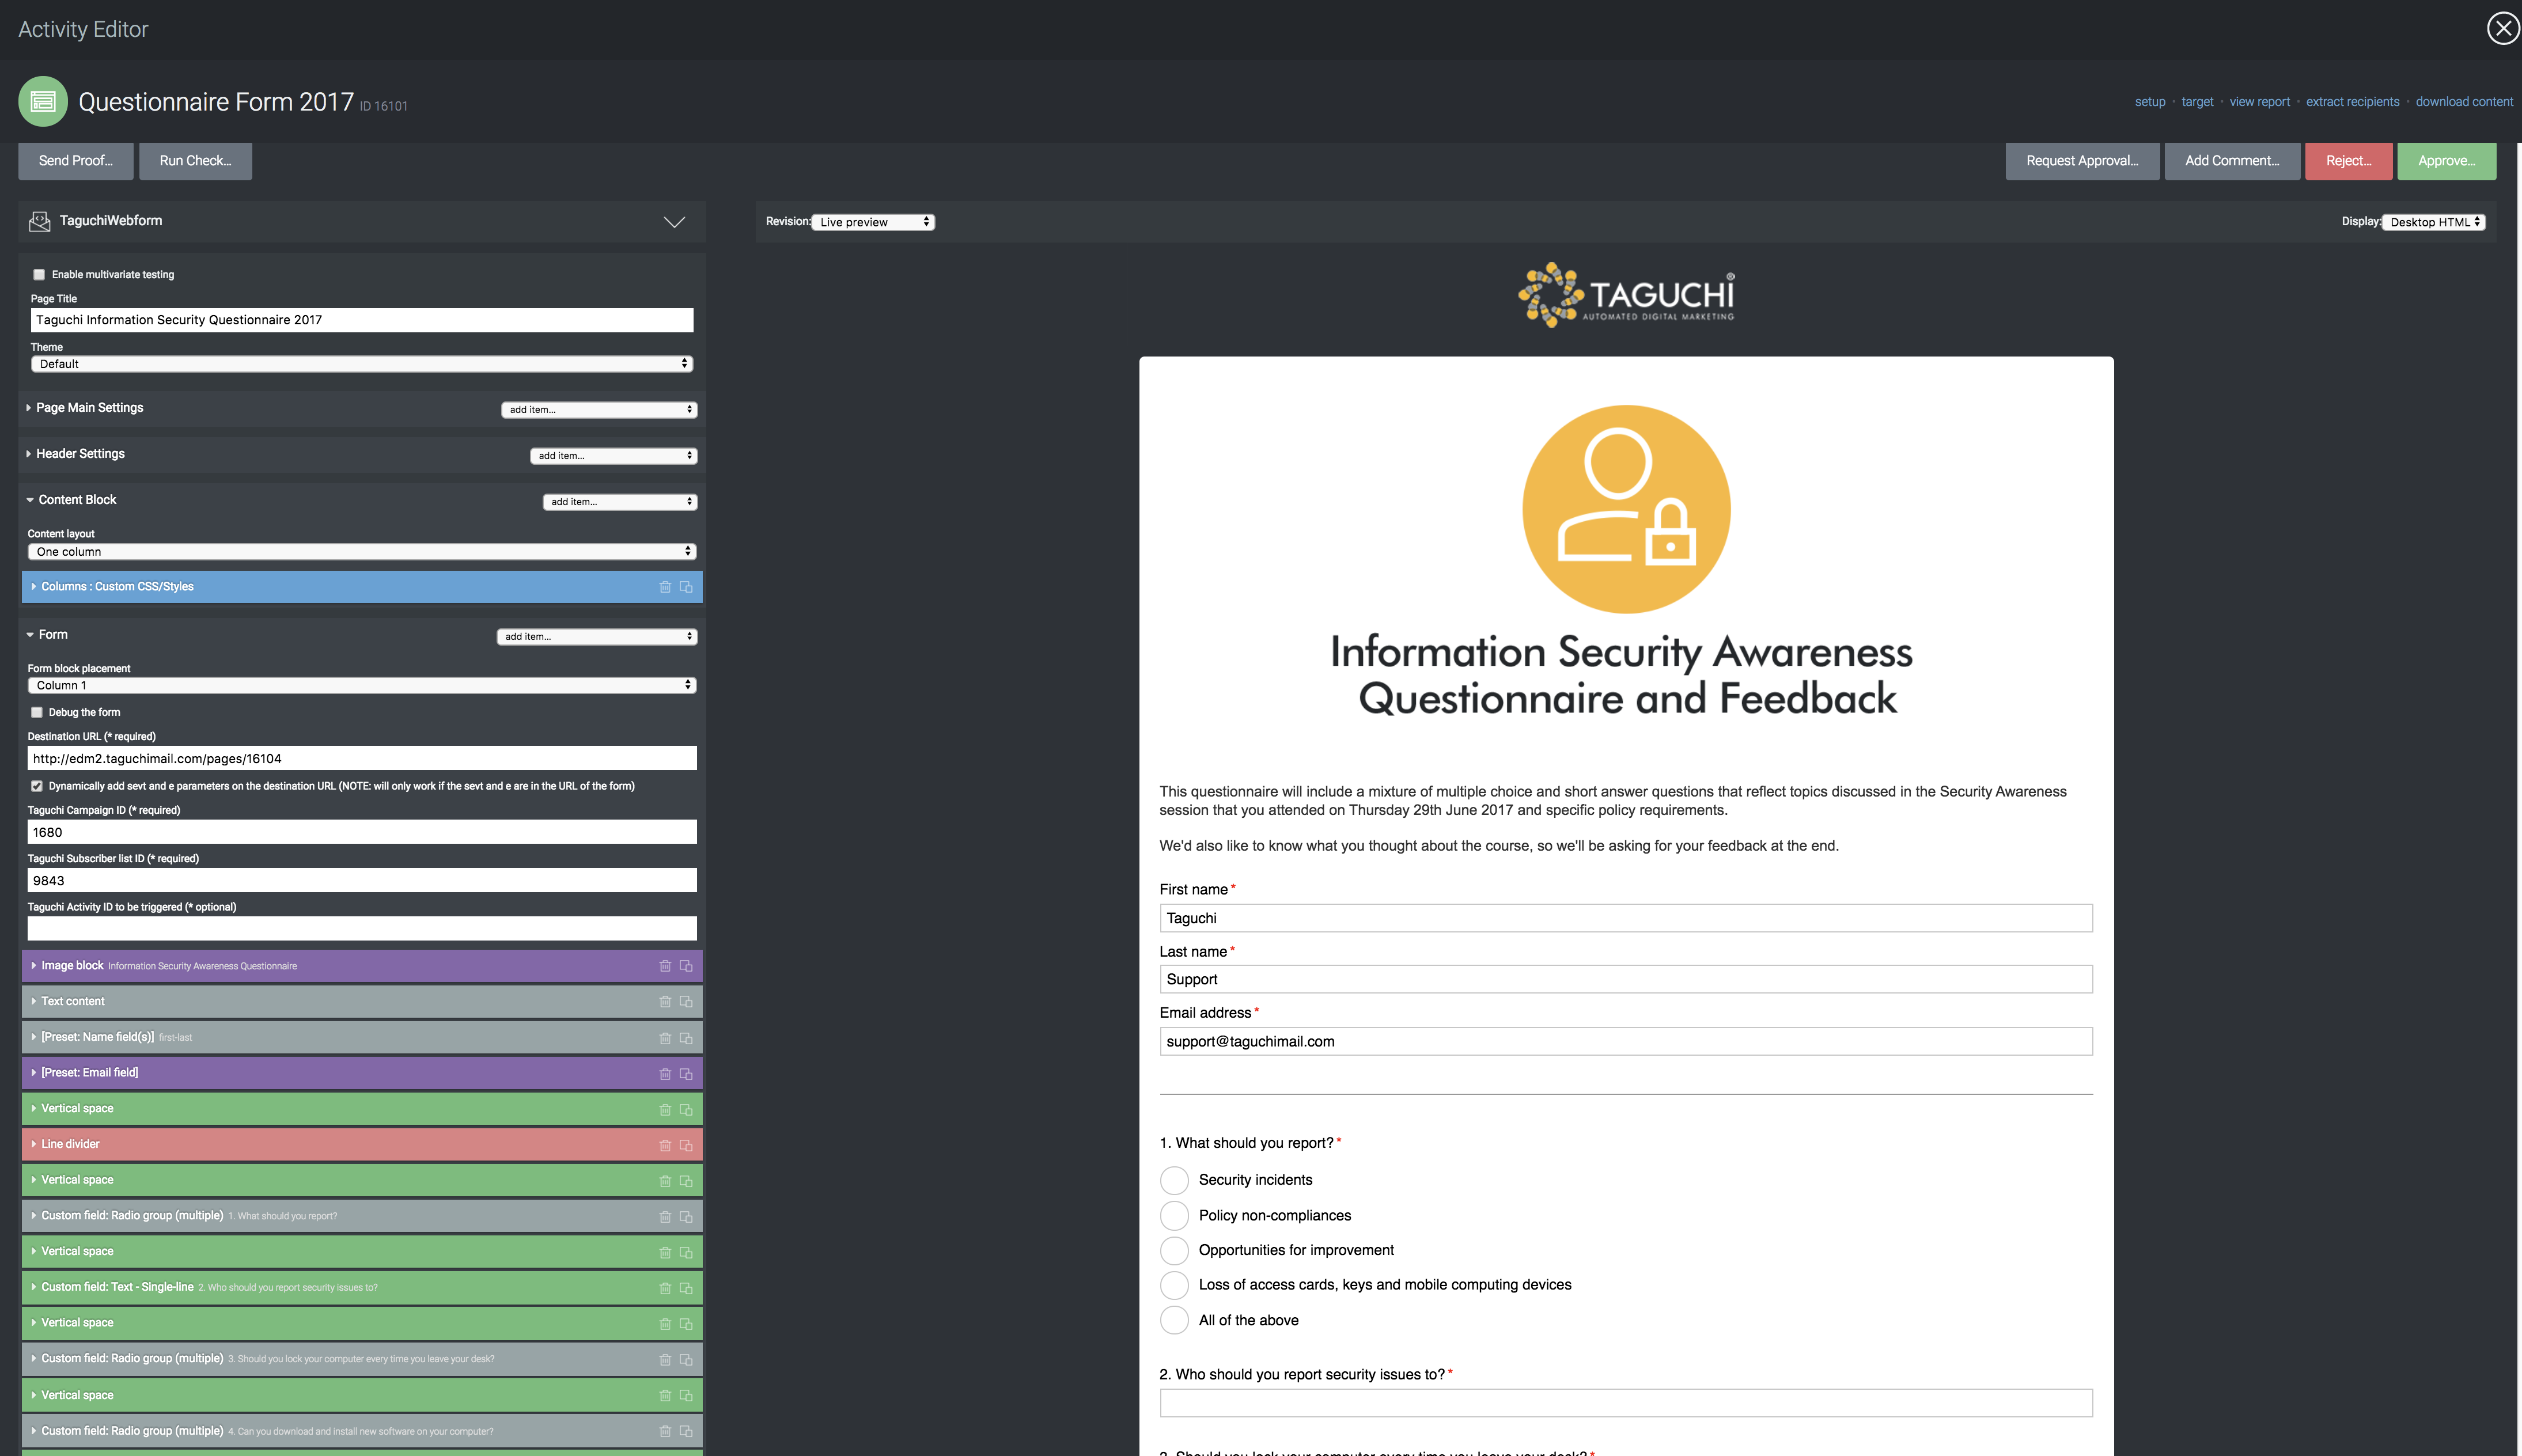Viewport: 2522px width, 1456px height.
Task: Duplicate the Text content block via copy icon
Action: point(686,1002)
